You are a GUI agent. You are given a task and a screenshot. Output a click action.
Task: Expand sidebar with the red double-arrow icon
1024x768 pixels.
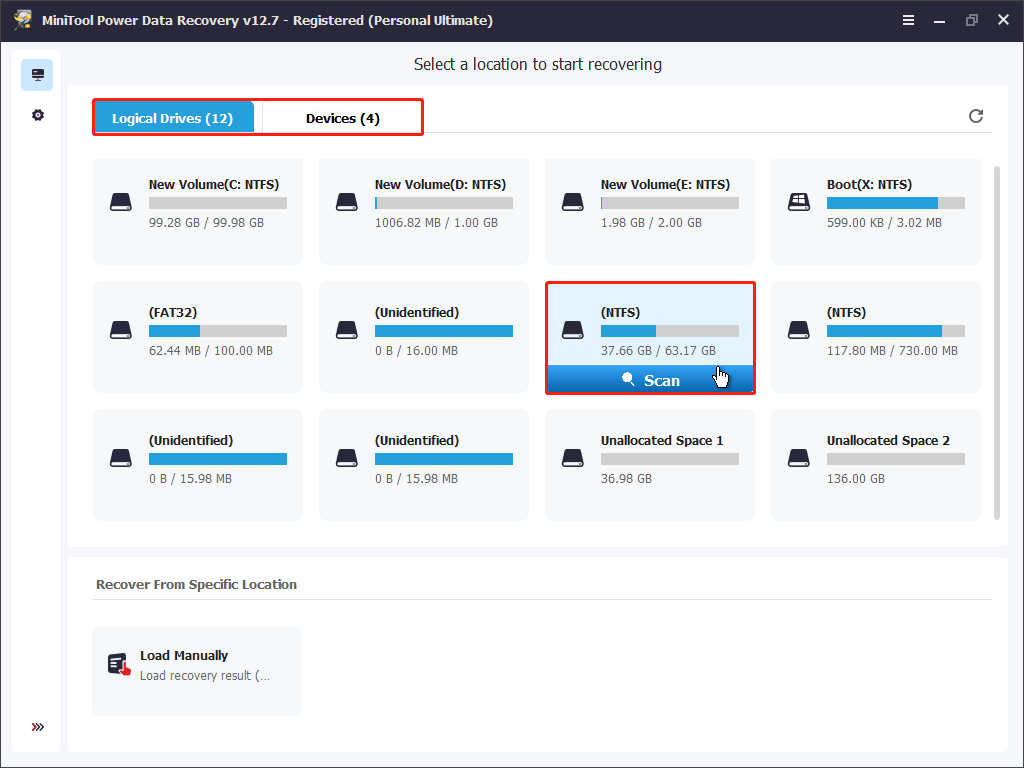tap(38, 727)
